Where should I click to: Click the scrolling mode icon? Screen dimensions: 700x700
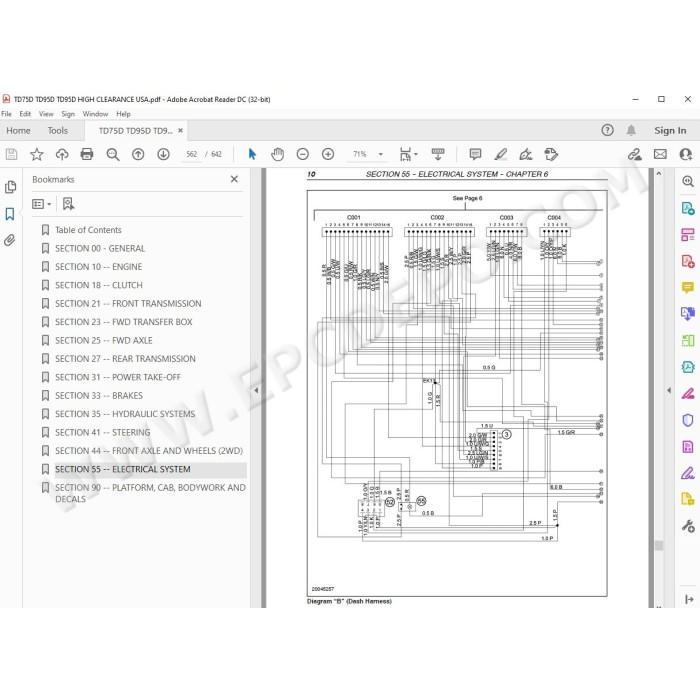click(438, 154)
